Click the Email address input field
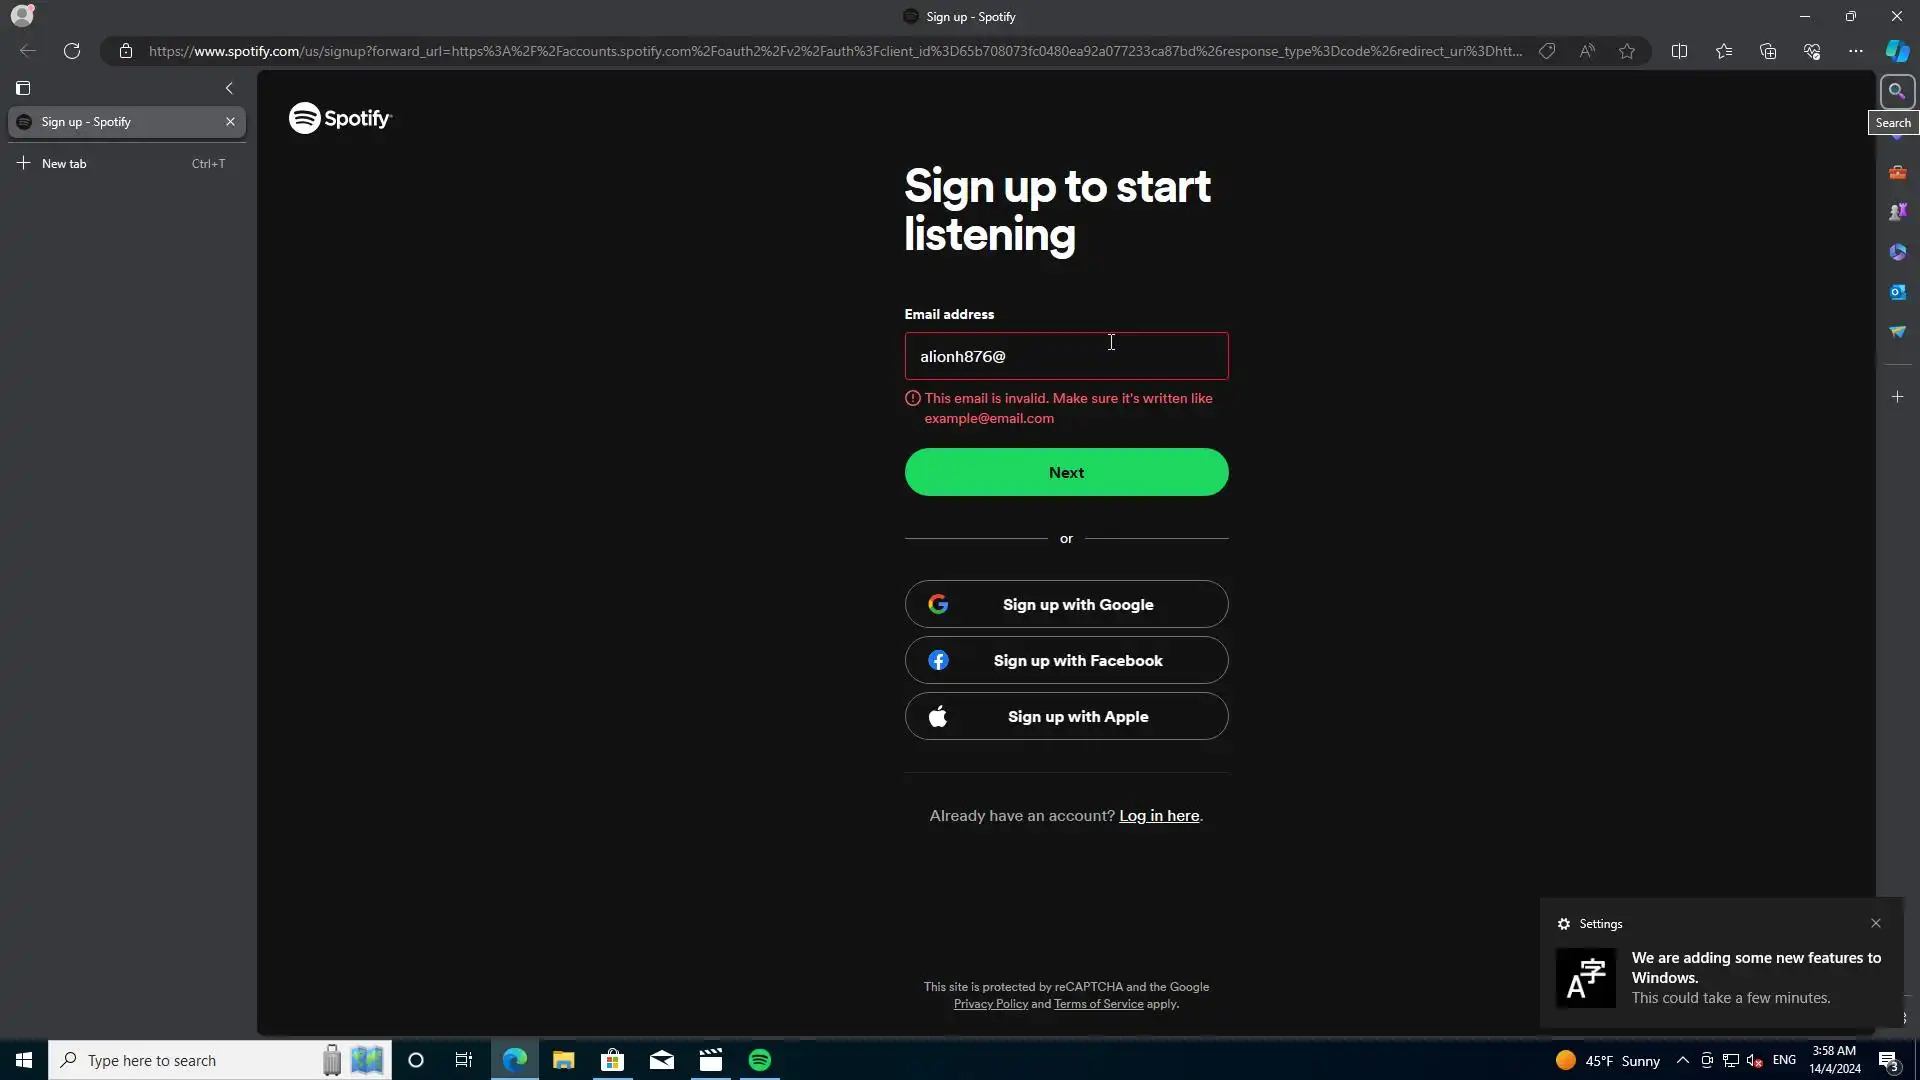 coord(1066,356)
